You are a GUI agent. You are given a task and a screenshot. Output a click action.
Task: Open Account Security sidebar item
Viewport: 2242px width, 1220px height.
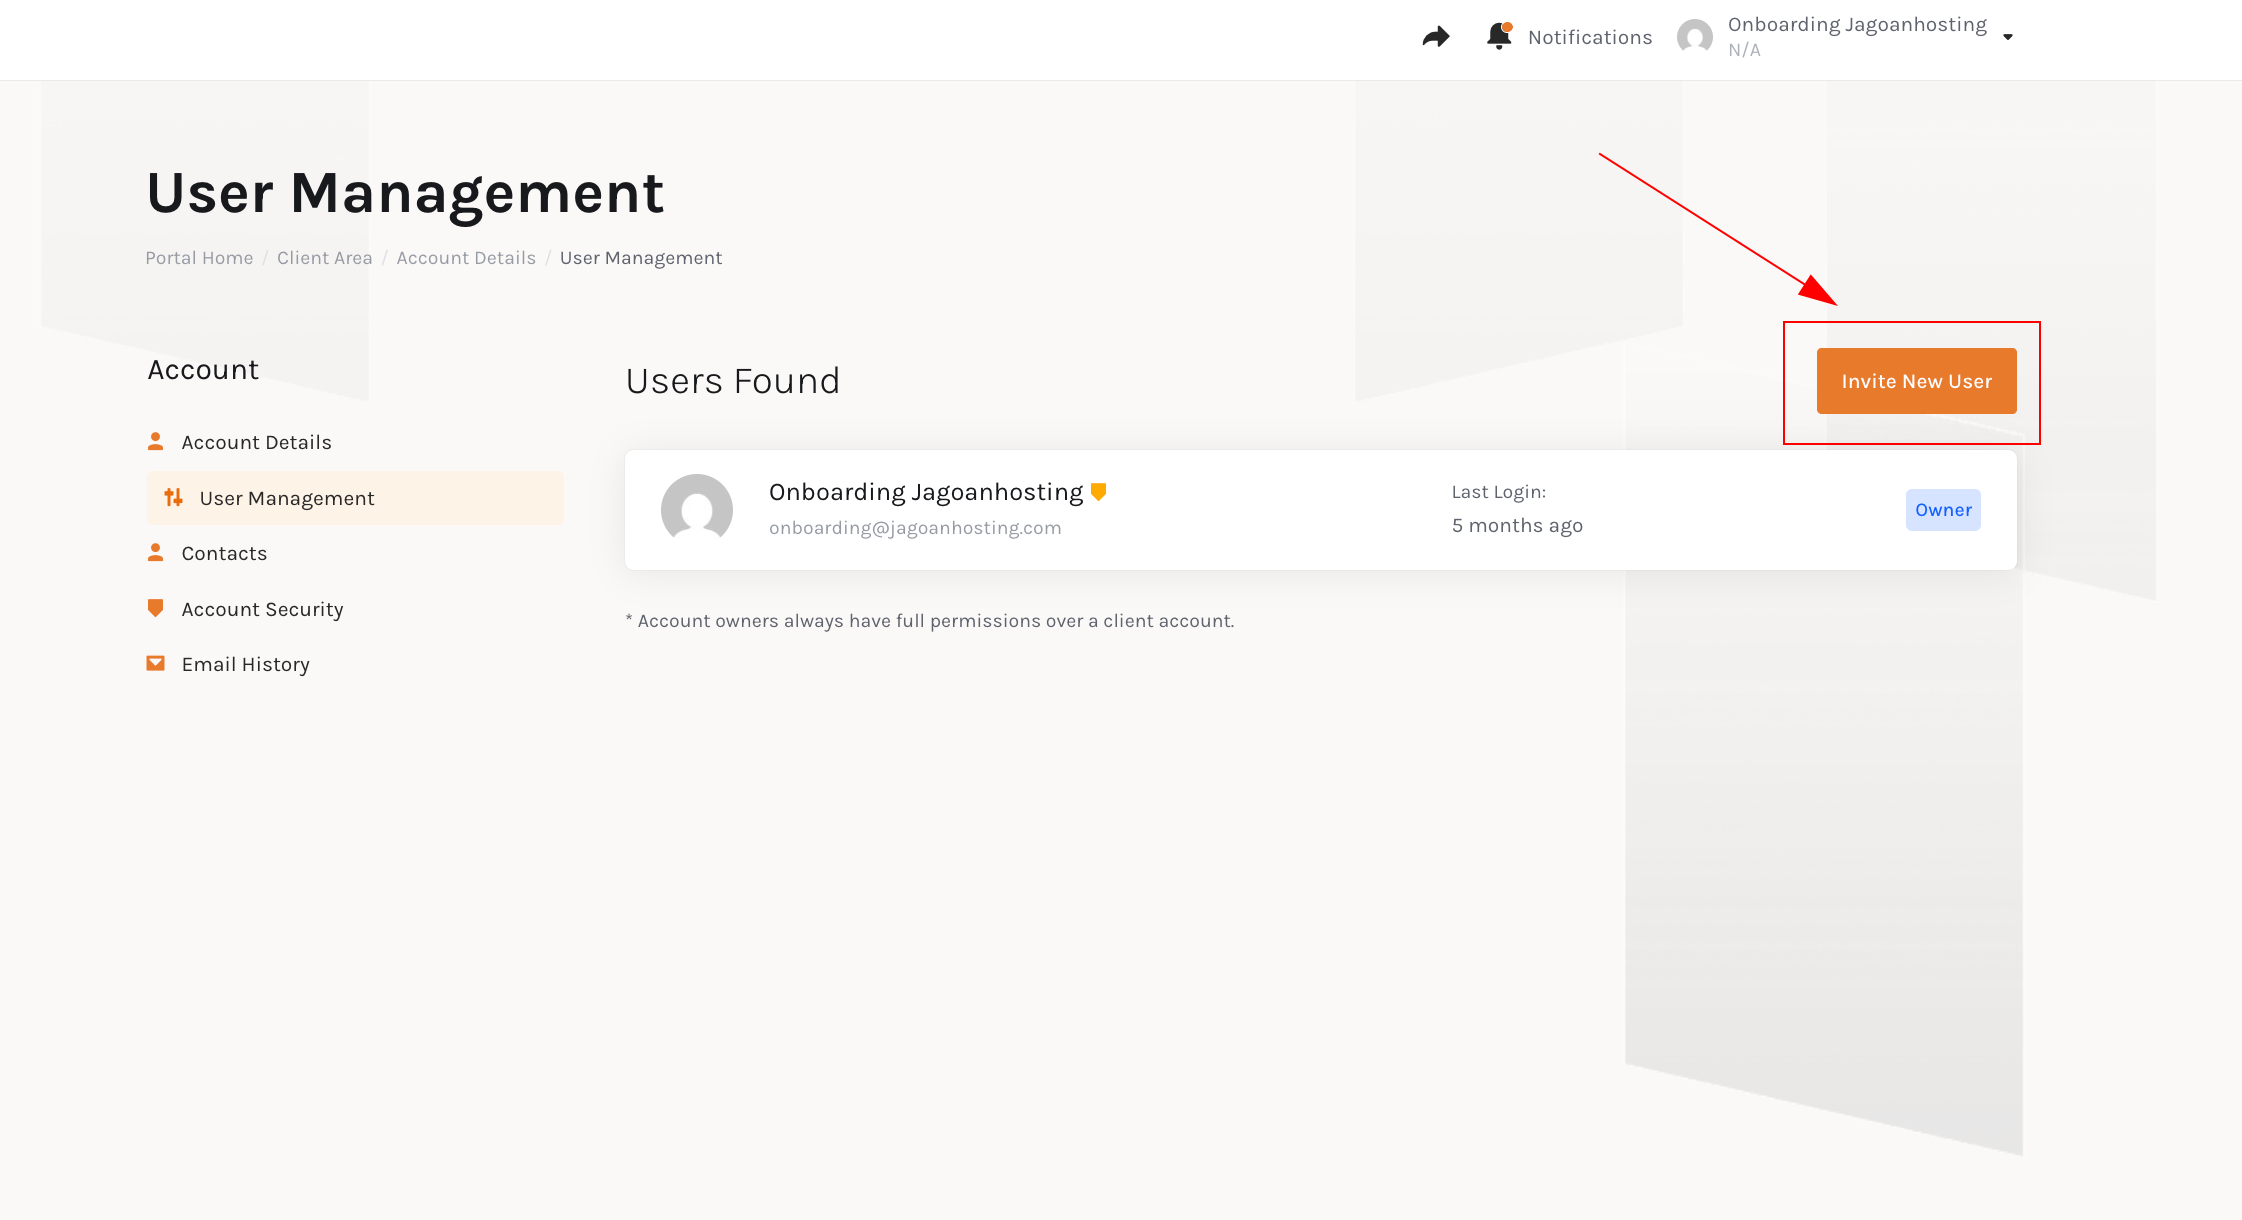[x=262, y=609]
